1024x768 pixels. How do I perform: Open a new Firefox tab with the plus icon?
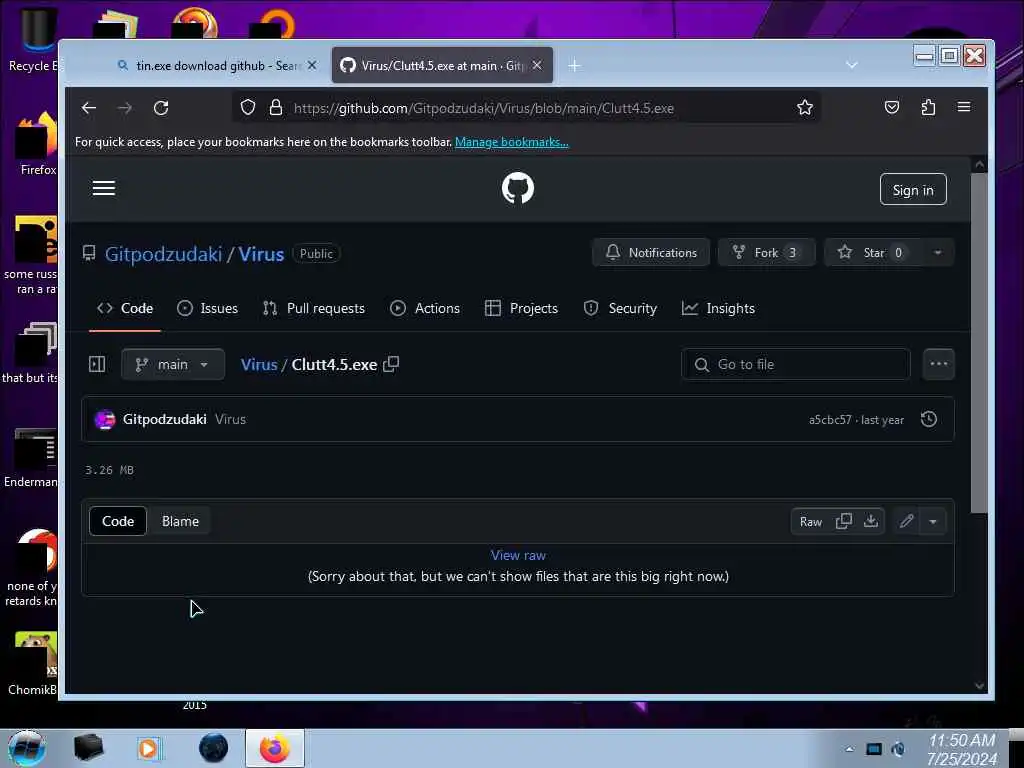coord(574,65)
